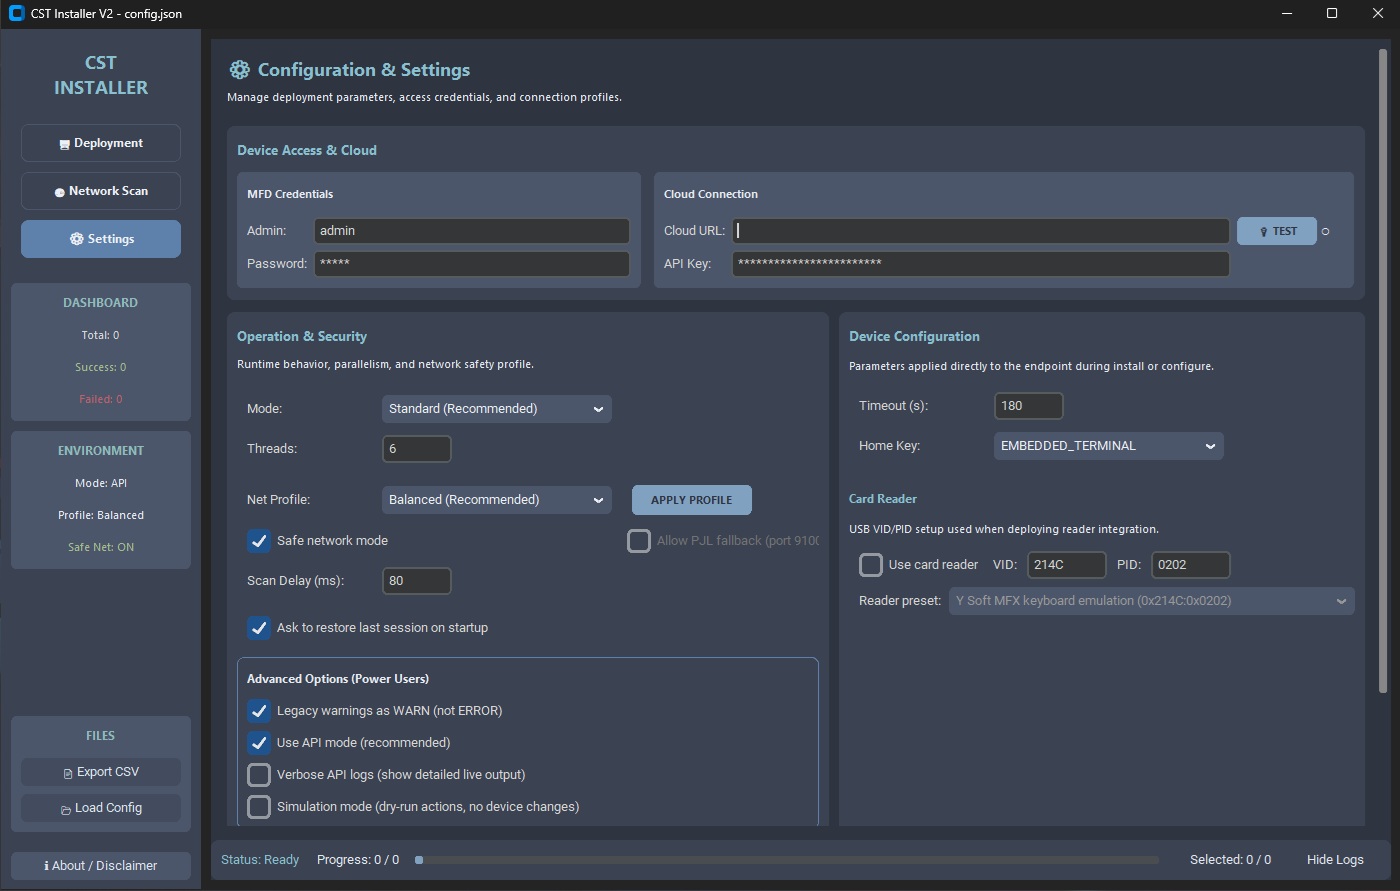Enable the Use card reader checkbox
Image resolution: width=1400 pixels, height=891 pixels.
[x=871, y=565]
